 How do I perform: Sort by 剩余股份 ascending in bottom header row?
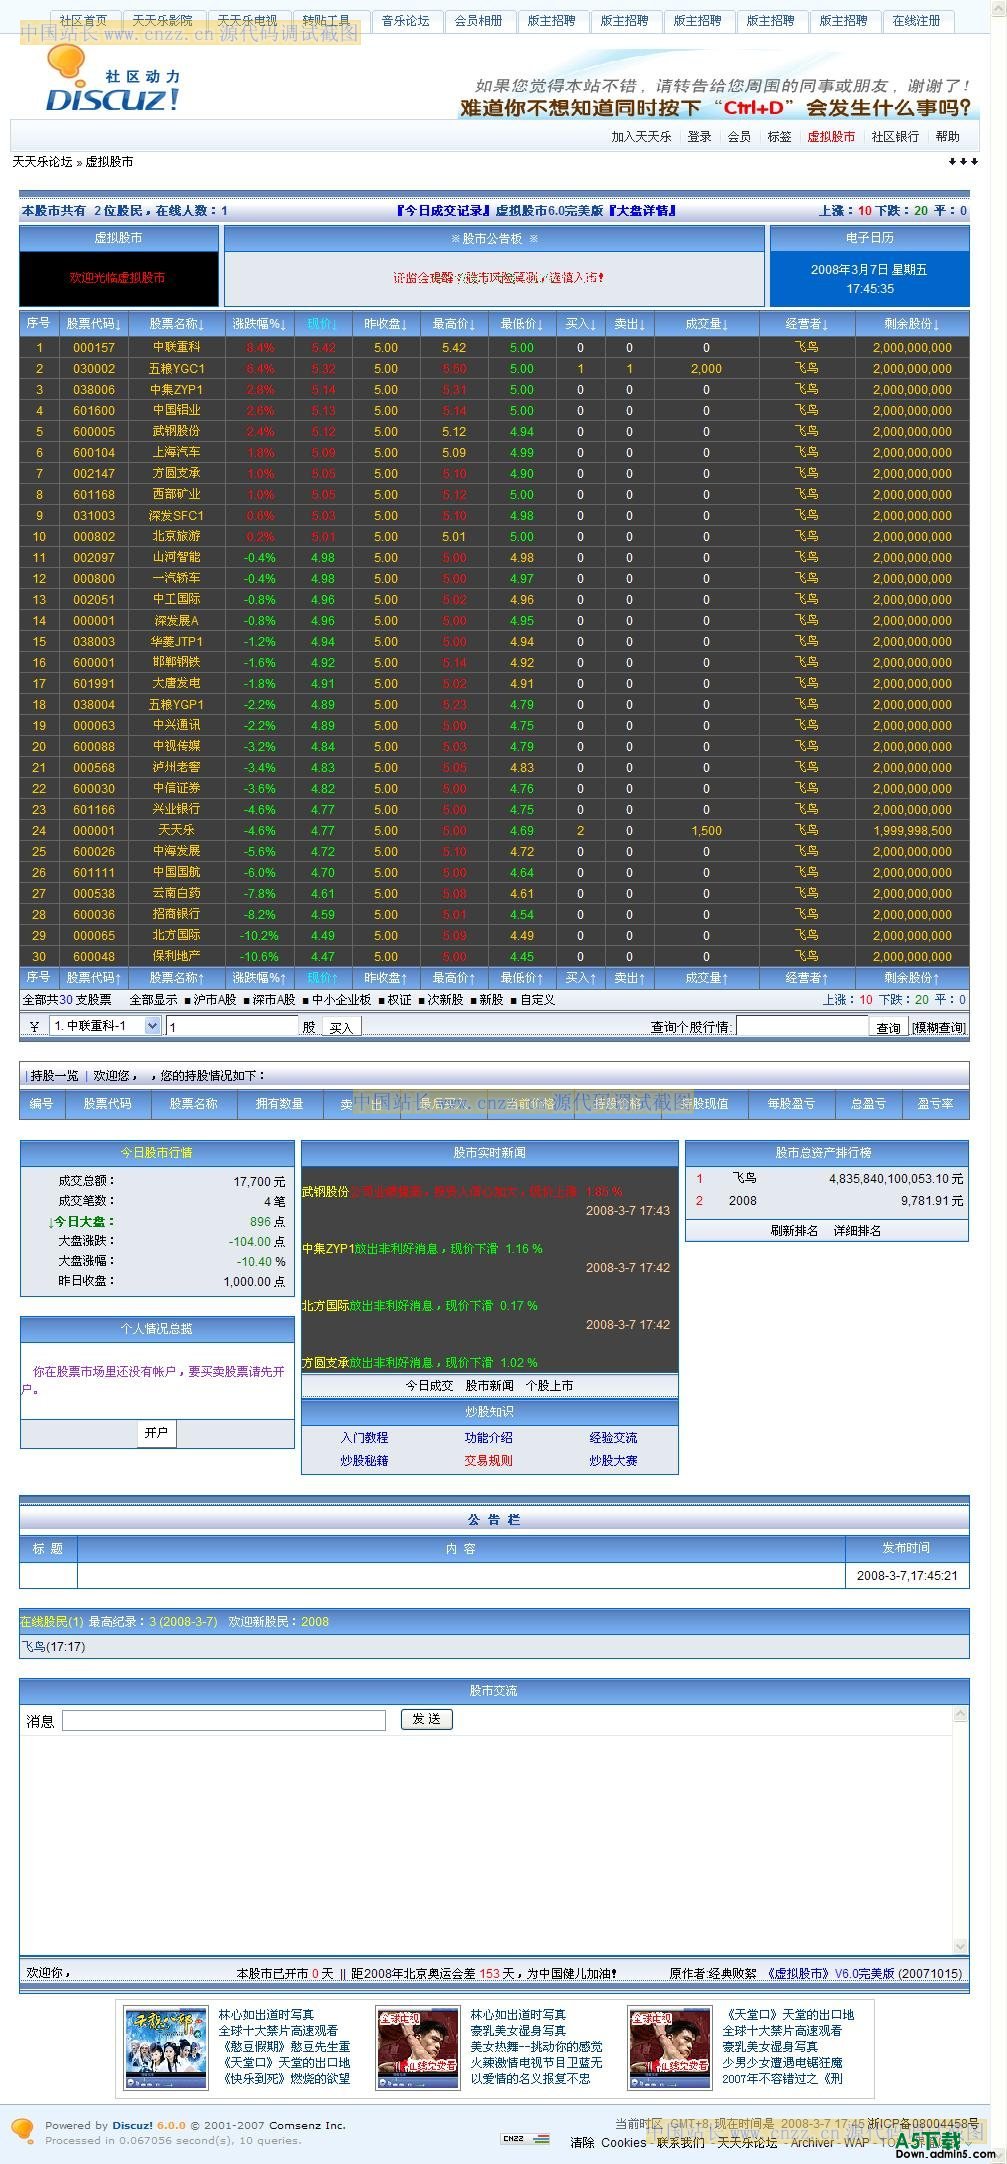(911, 977)
